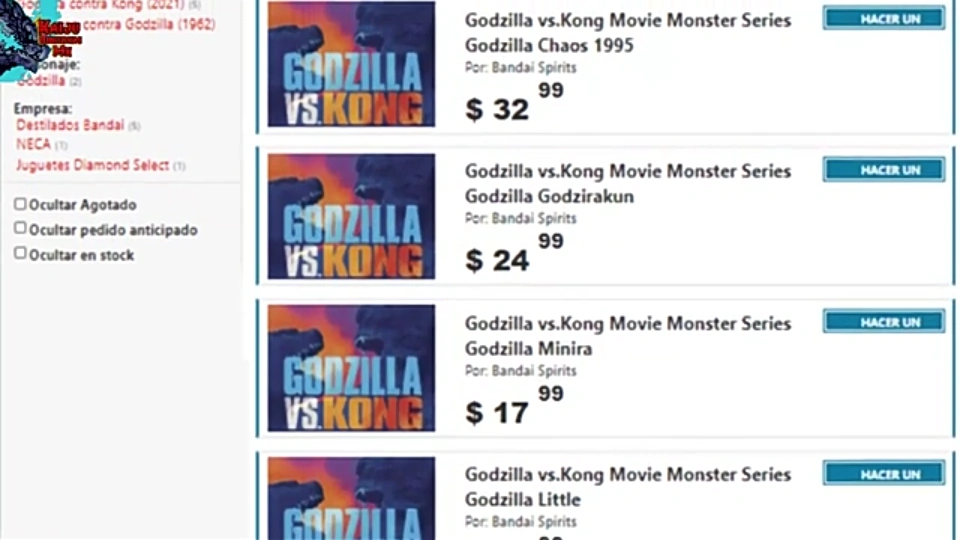The image size is (960, 540).
Task: Open the Godzilla Minira product title link
Action: pyautogui.click(x=628, y=336)
